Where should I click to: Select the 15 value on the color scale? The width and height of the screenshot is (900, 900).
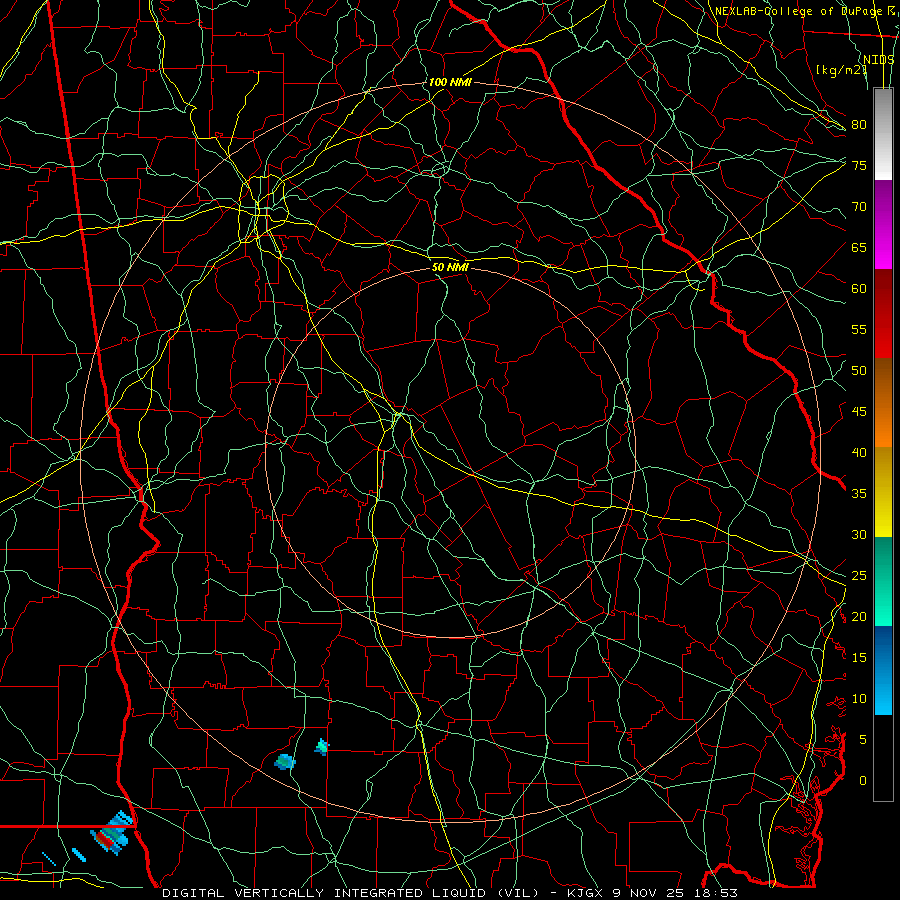(x=859, y=658)
